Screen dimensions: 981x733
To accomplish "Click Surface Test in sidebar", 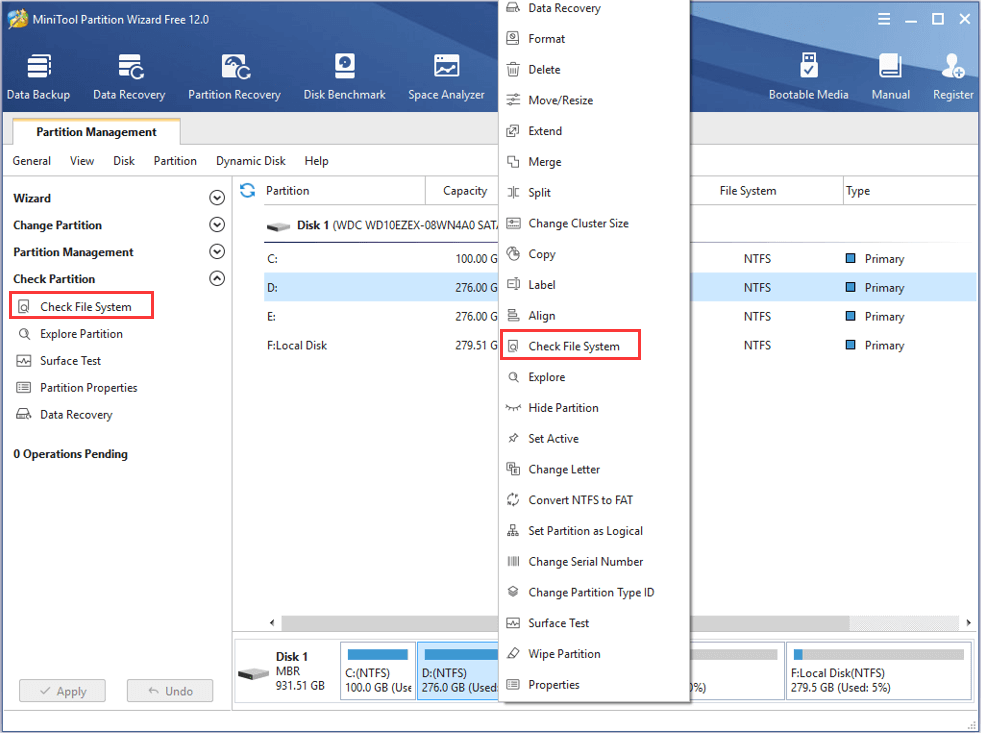I will click(x=58, y=361).
